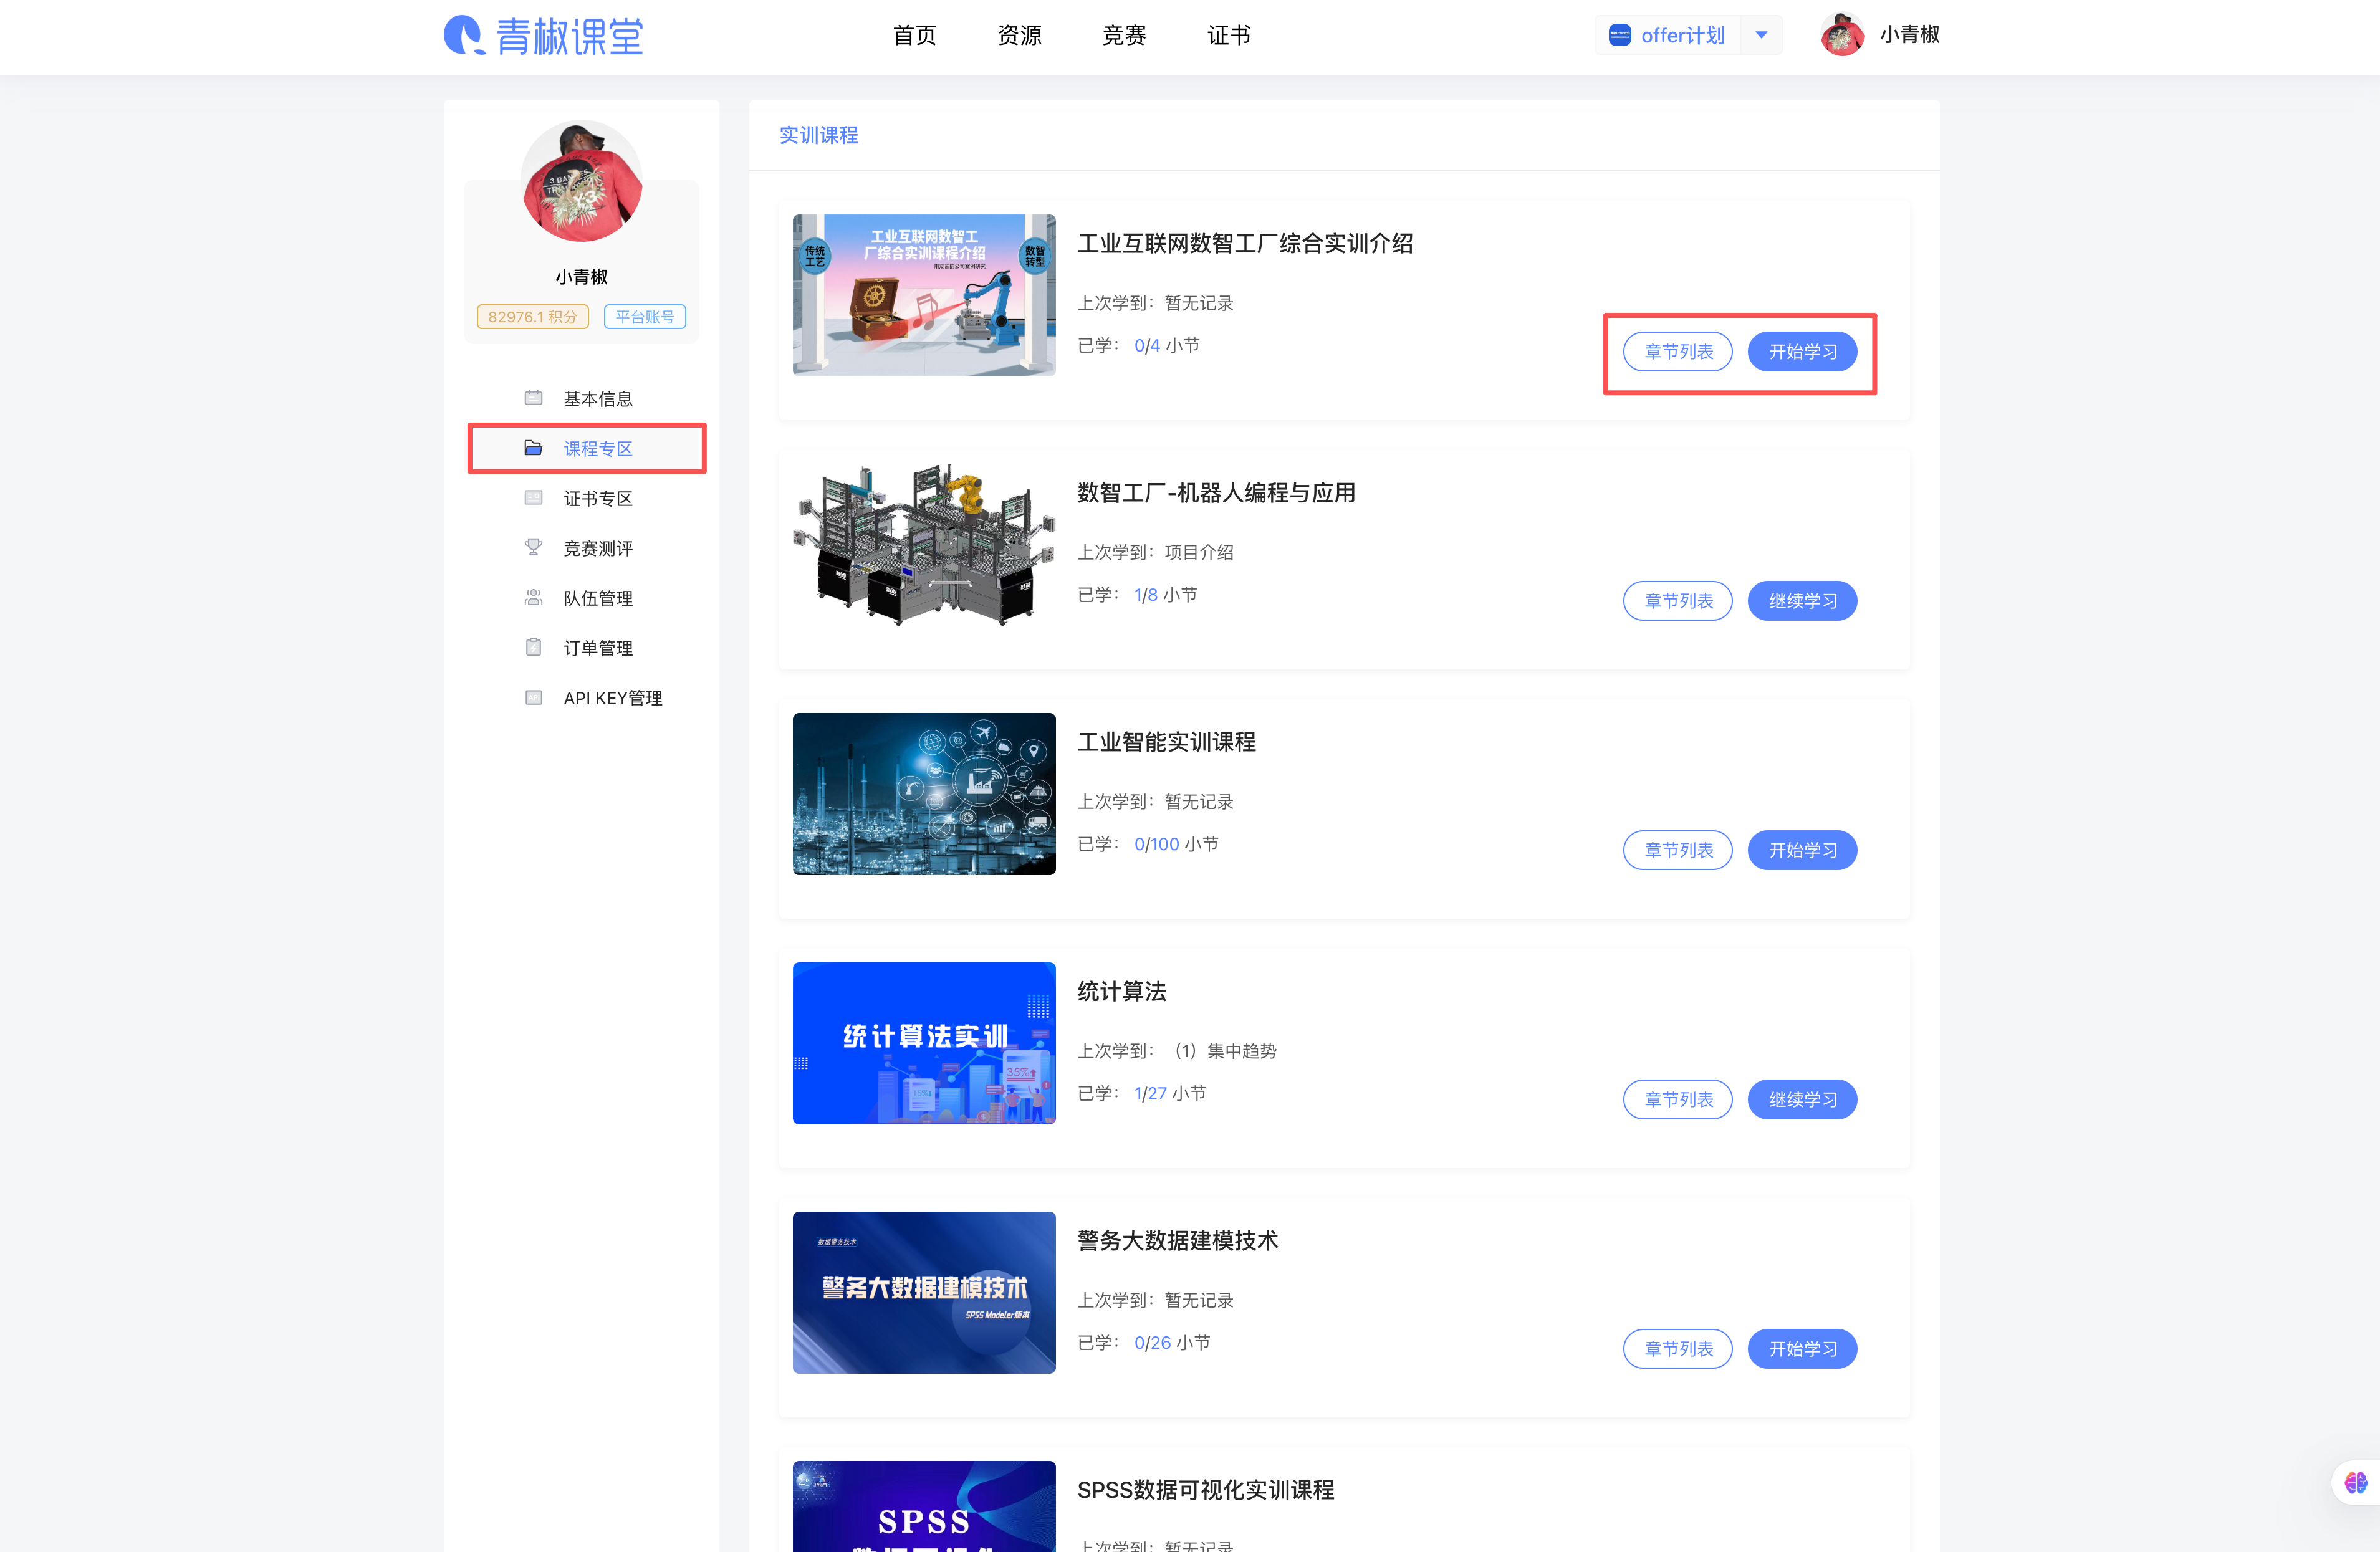Click the 队伍管理 people icon
This screenshot has height=1552, width=2380.
click(x=533, y=597)
